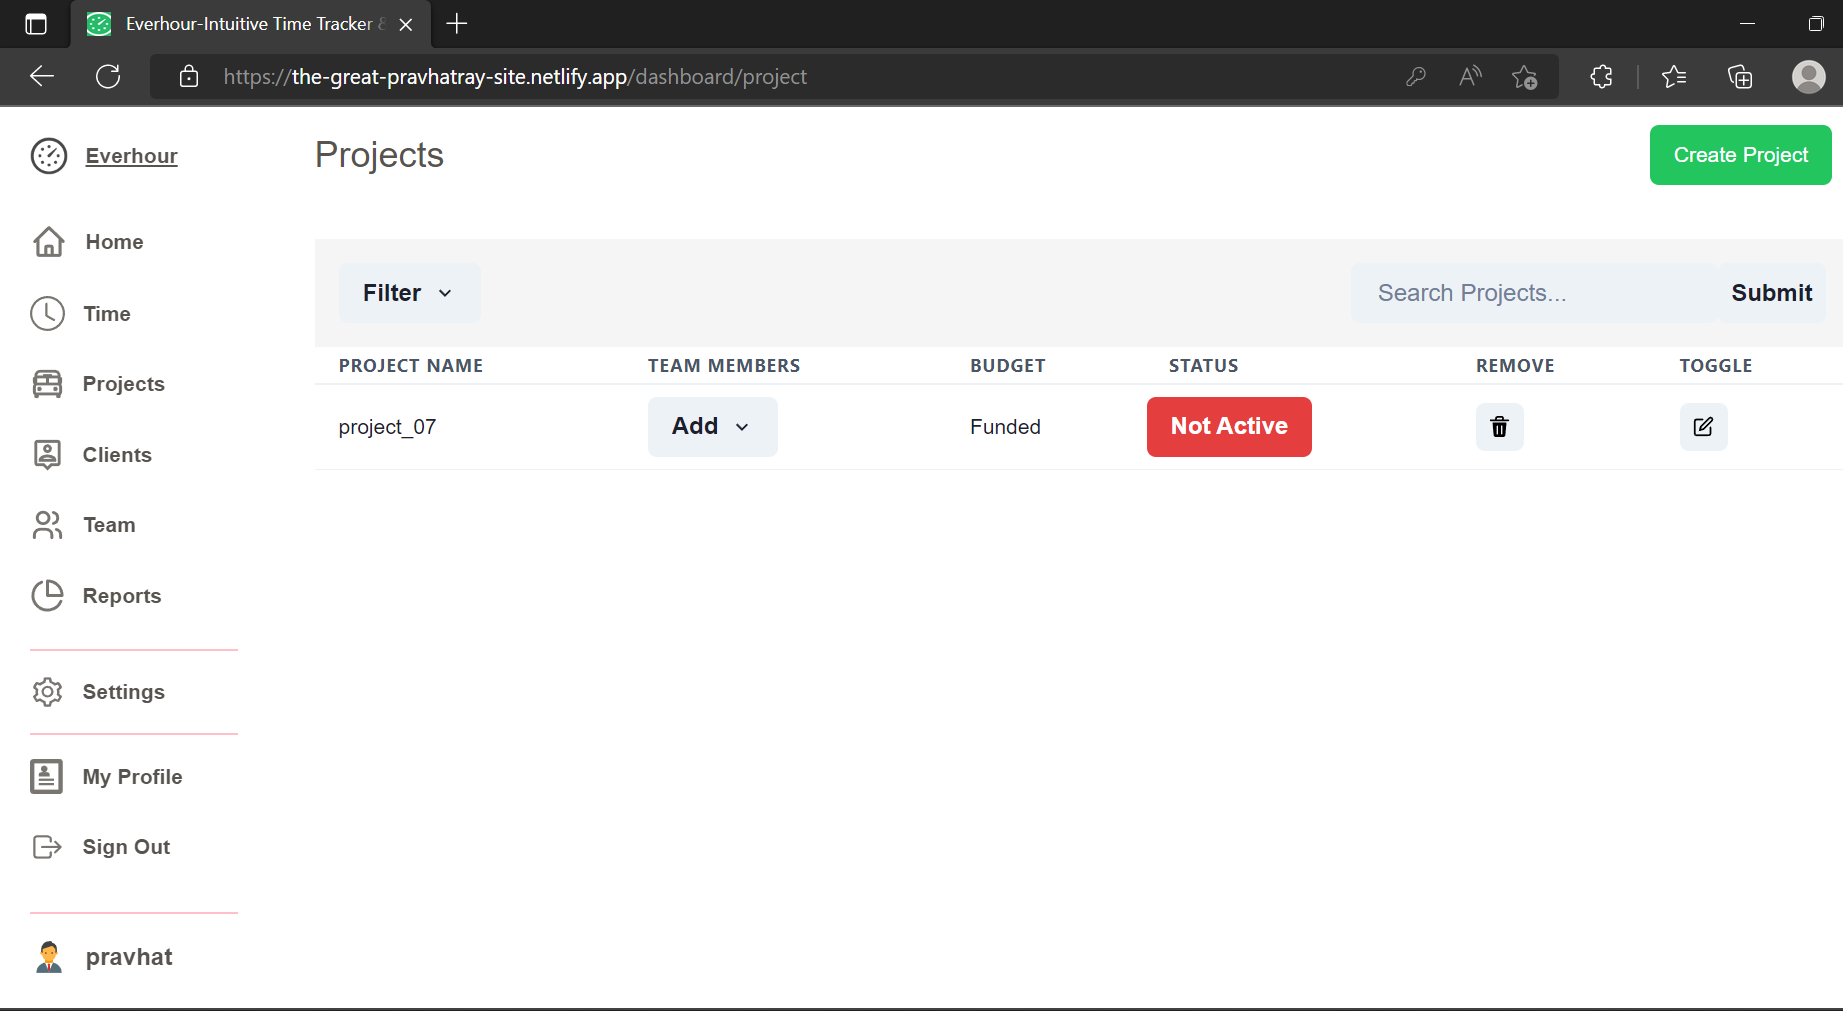Image resolution: width=1843 pixels, height=1011 pixels.
Task: Click the Sign Out arrow icon
Action: (47, 847)
